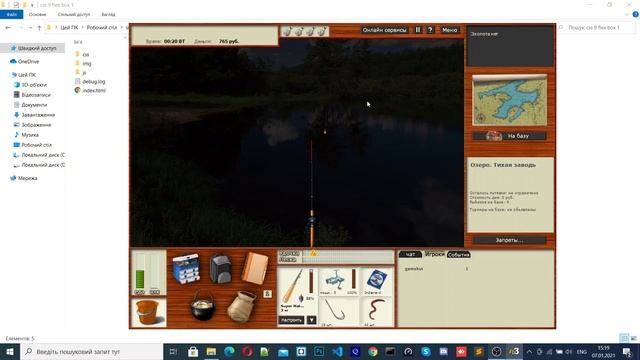
Task: Select the debug.log file in Explorer
Action: (x=93, y=82)
